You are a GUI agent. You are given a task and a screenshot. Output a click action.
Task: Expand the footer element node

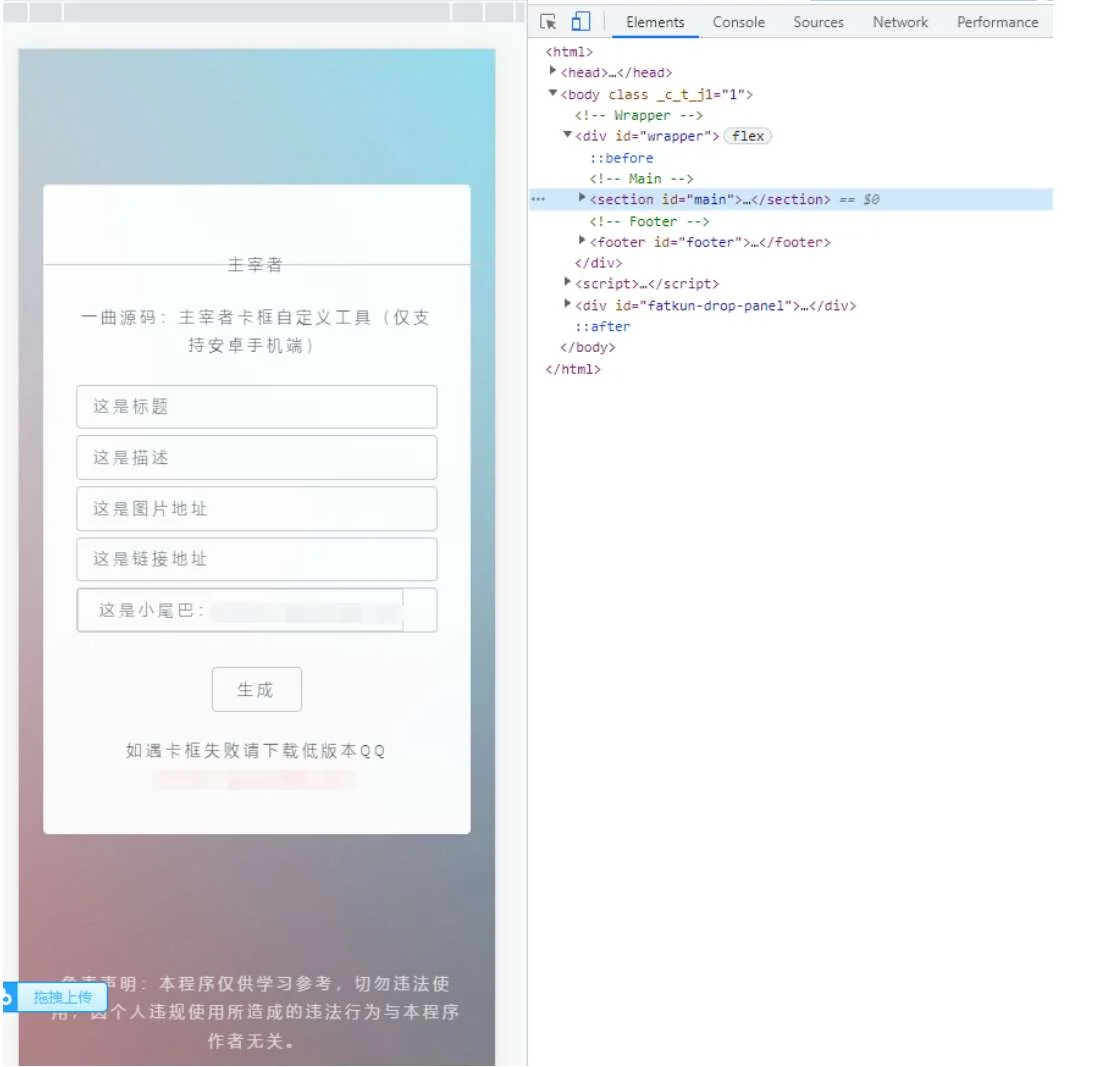582,241
